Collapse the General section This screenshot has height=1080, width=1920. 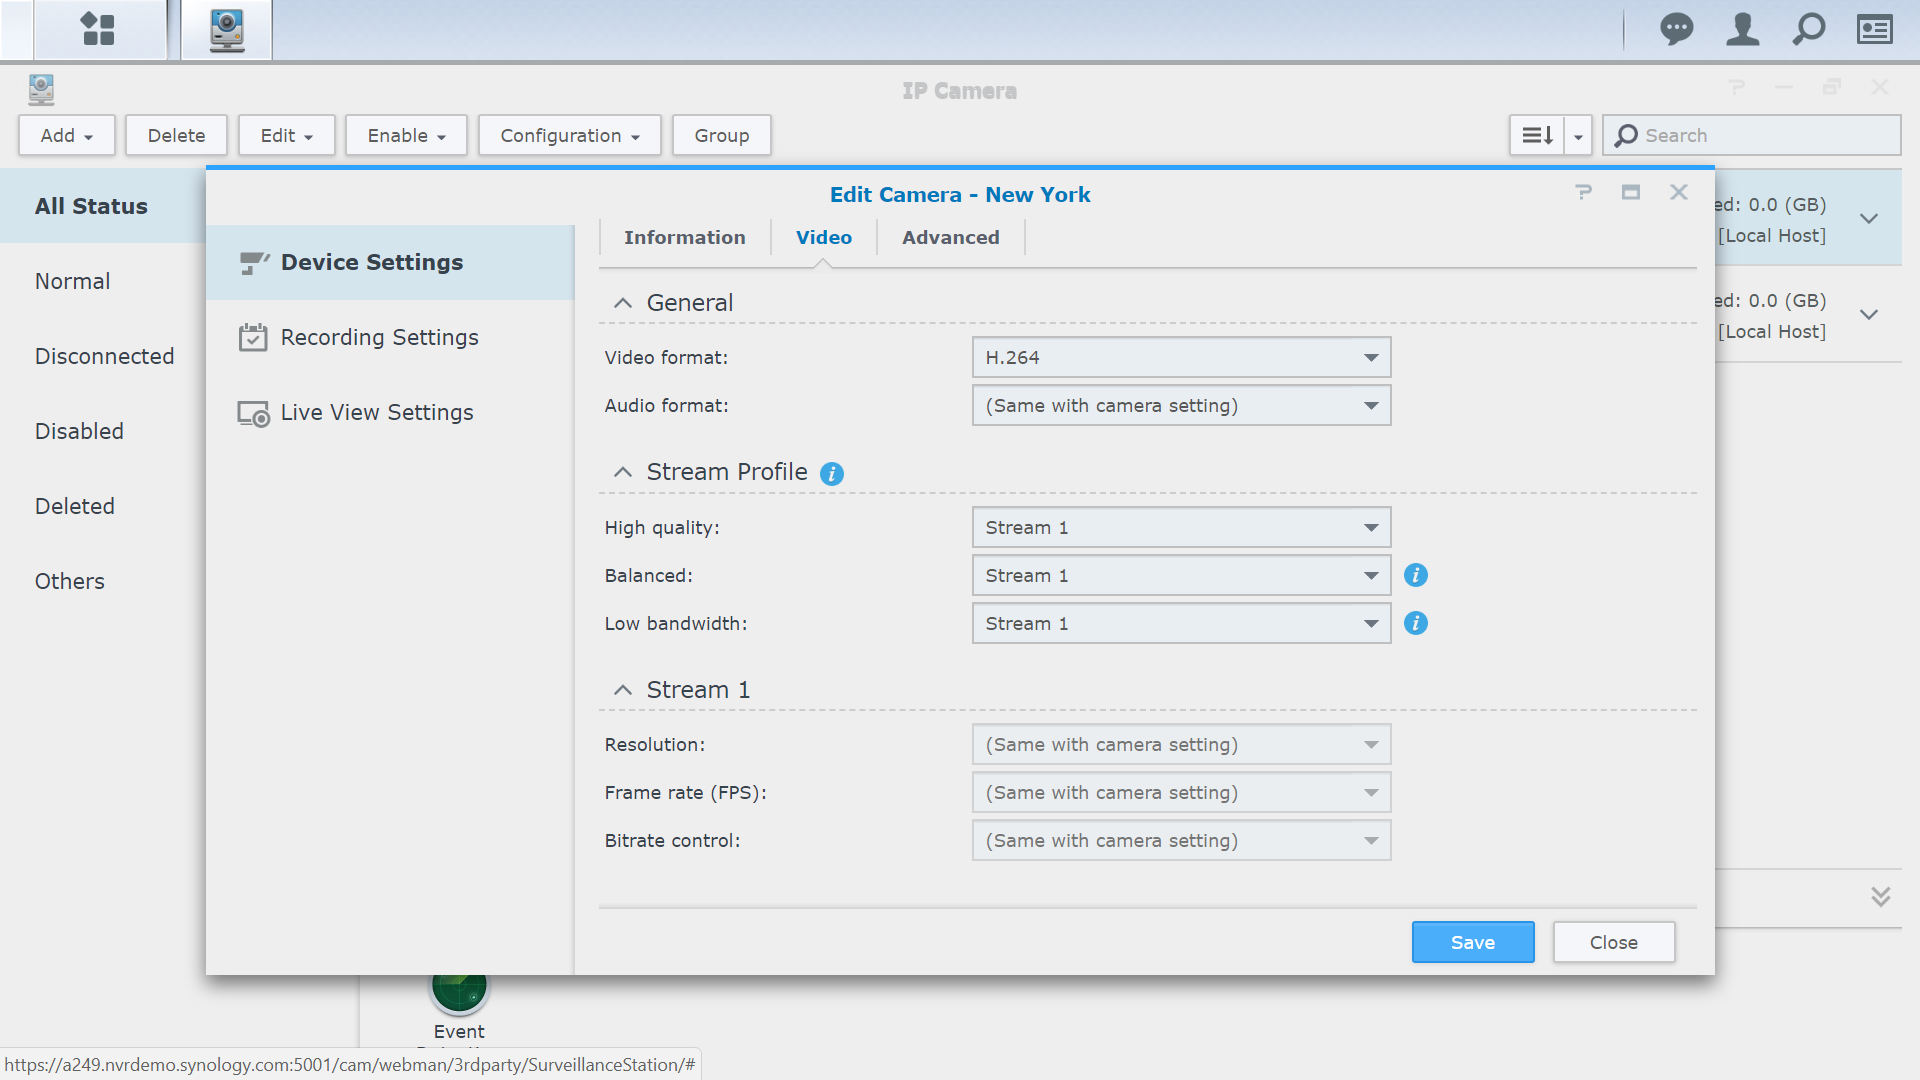click(623, 303)
